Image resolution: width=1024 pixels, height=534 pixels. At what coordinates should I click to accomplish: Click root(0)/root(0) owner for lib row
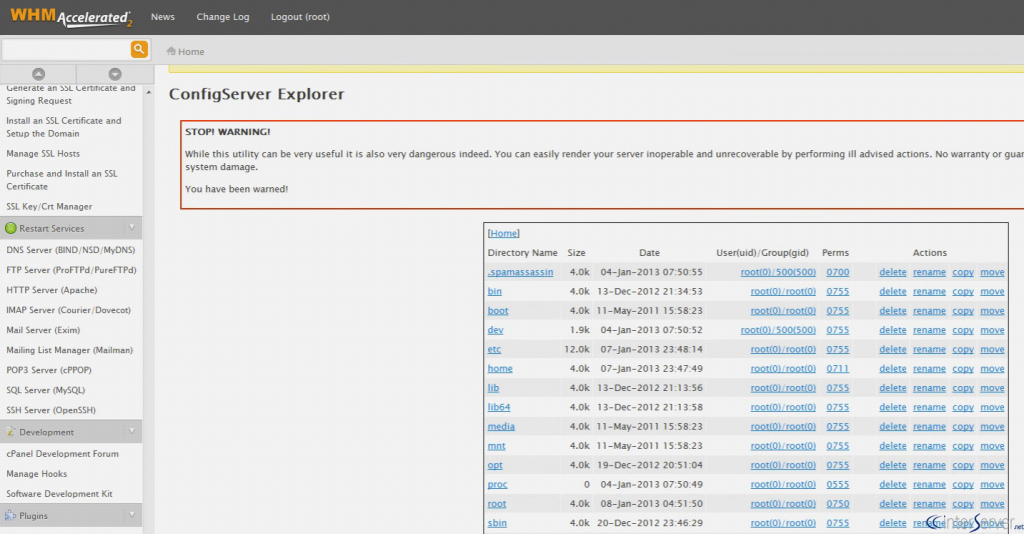click(783, 388)
